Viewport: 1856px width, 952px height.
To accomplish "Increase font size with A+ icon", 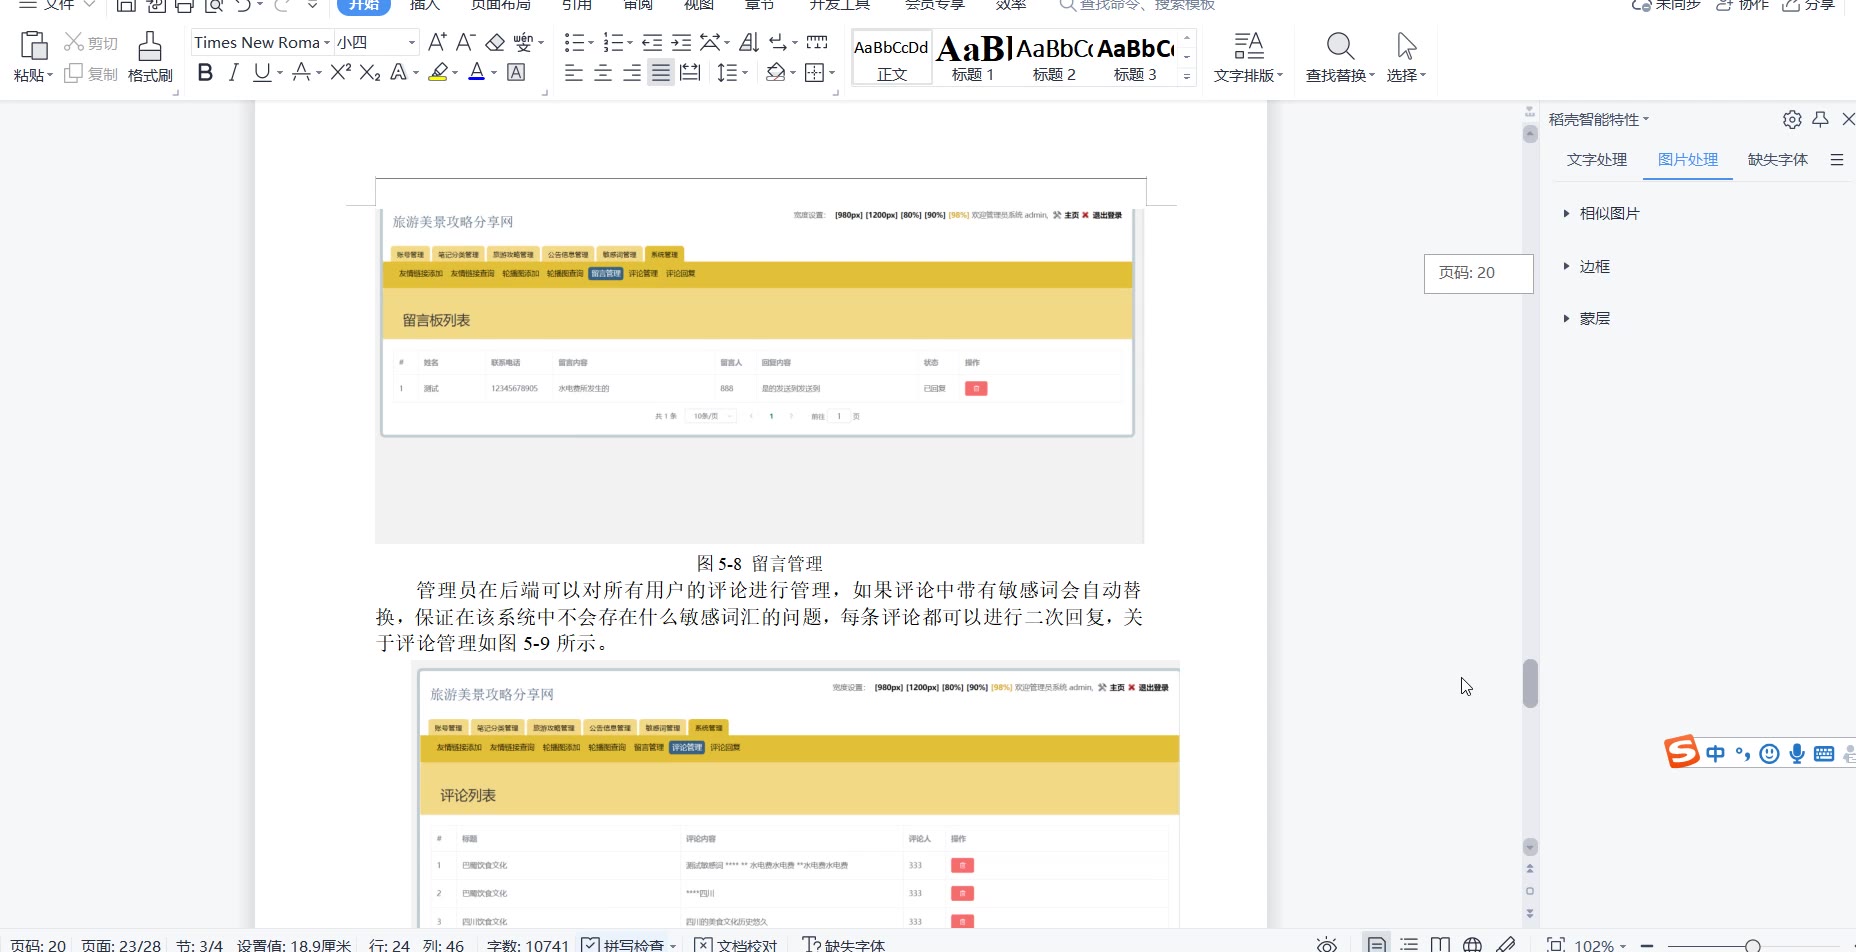I will (x=437, y=42).
